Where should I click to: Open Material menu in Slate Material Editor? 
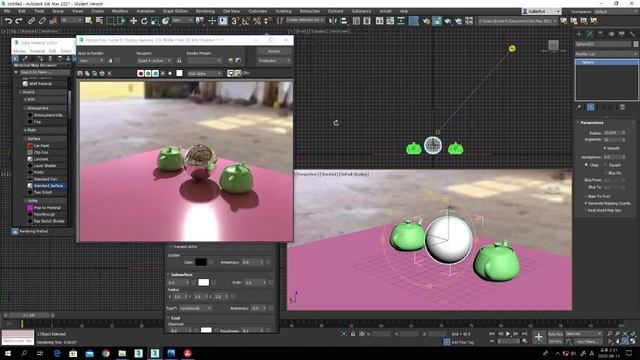[37, 51]
